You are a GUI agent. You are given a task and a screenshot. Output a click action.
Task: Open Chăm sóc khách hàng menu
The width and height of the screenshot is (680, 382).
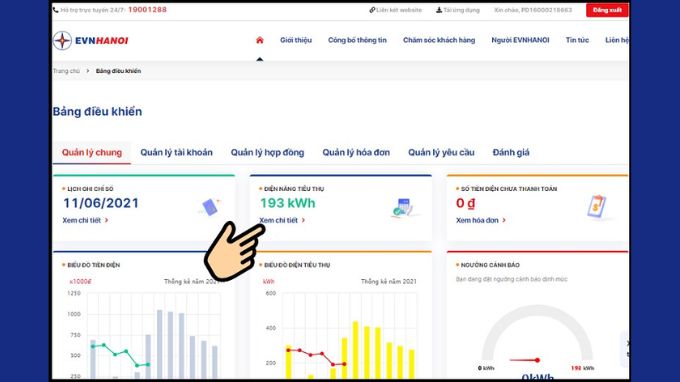click(439, 40)
